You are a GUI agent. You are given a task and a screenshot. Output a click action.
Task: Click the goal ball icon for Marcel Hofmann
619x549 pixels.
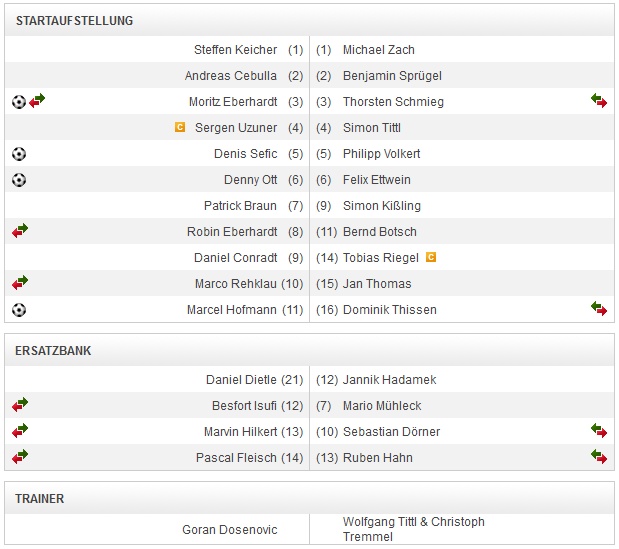click(19, 310)
